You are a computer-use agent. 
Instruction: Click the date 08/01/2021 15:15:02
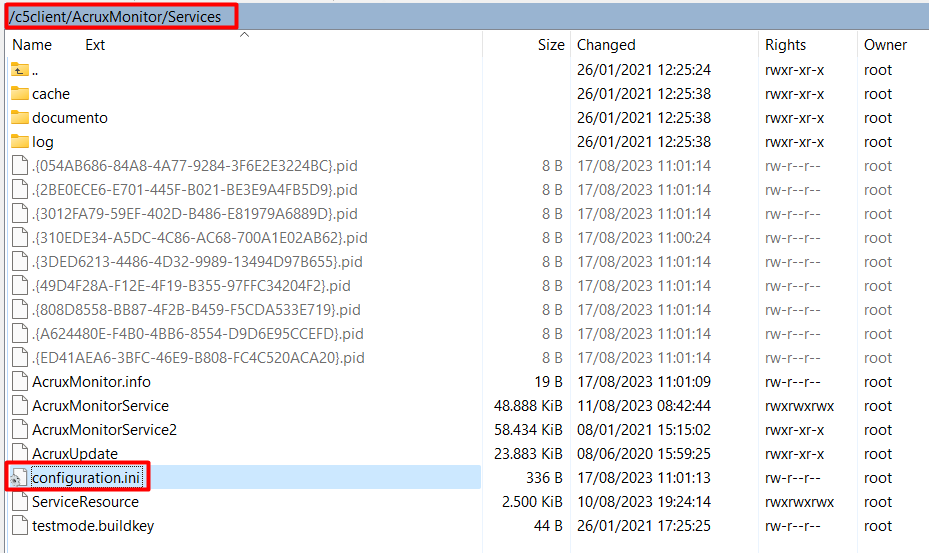pyautogui.click(x=644, y=430)
